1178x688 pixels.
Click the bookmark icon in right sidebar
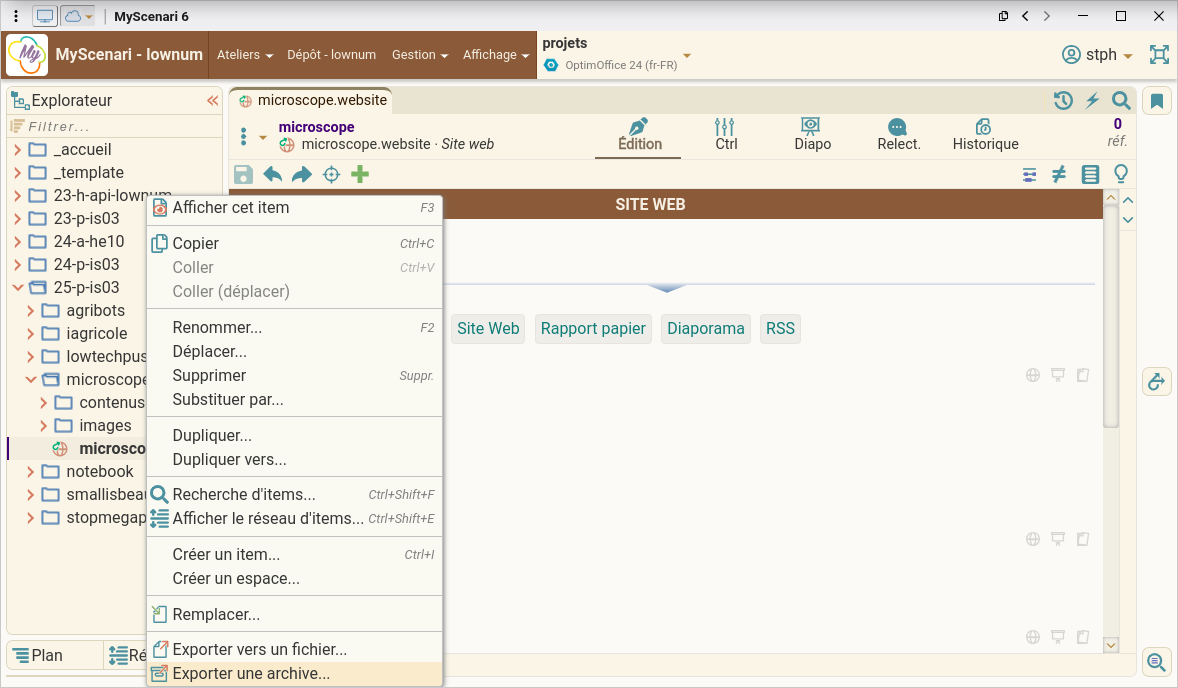[1157, 101]
